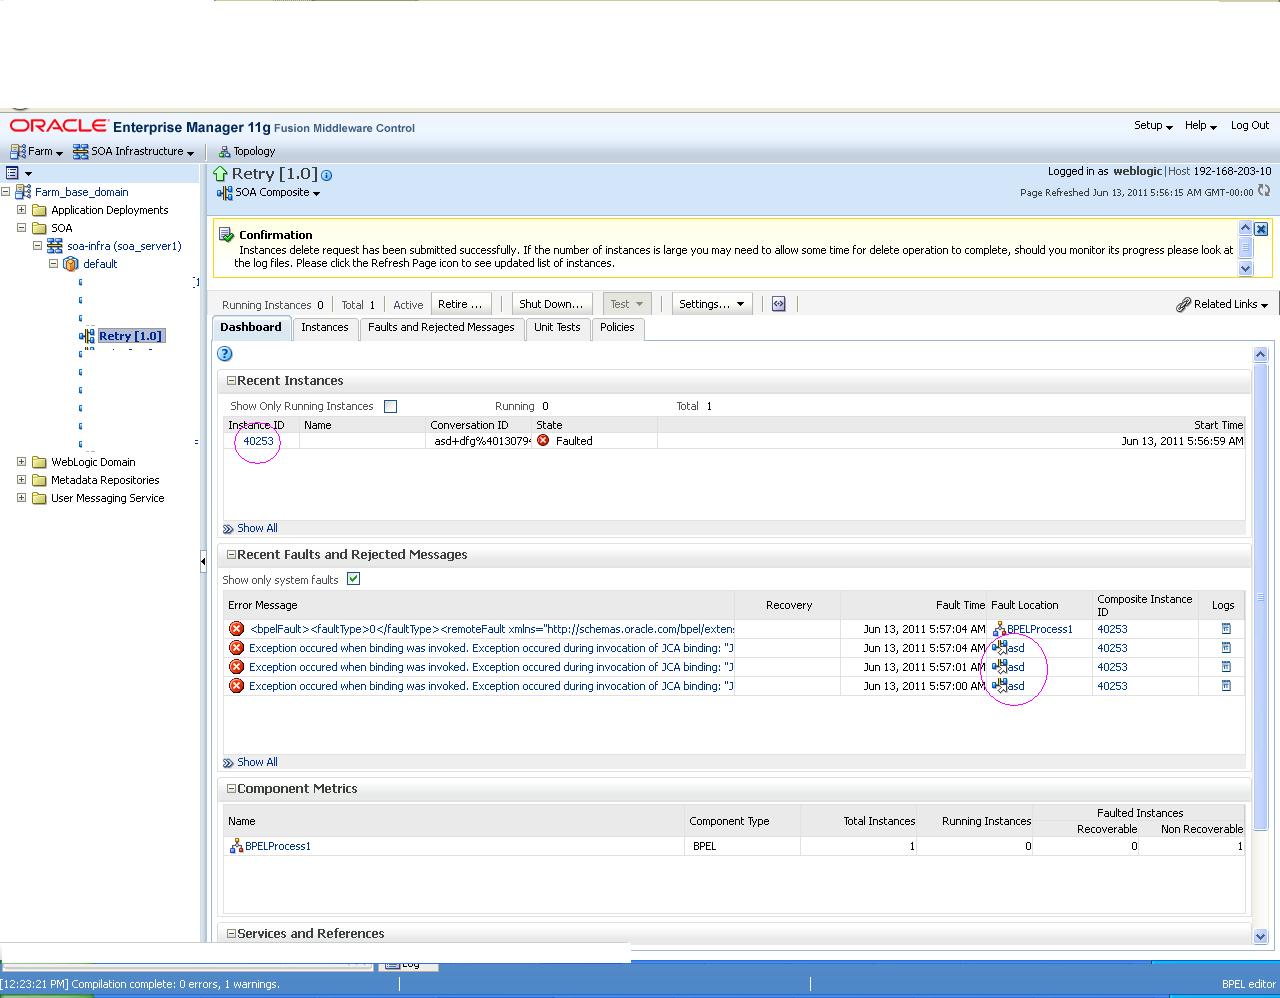Screen dimensions: 1280x998
Task: Click the Shut Down button
Action: pyautogui.click(x=552, y=303)
